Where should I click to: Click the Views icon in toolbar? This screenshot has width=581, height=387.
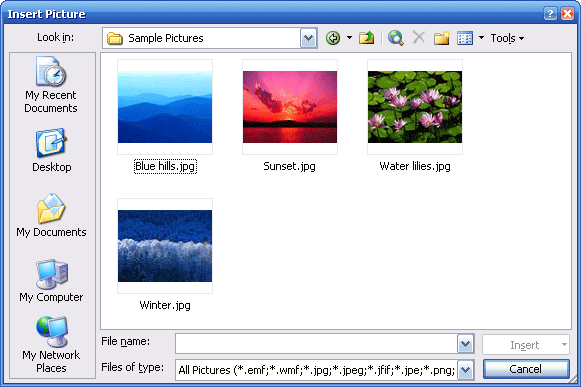point(465,38)
